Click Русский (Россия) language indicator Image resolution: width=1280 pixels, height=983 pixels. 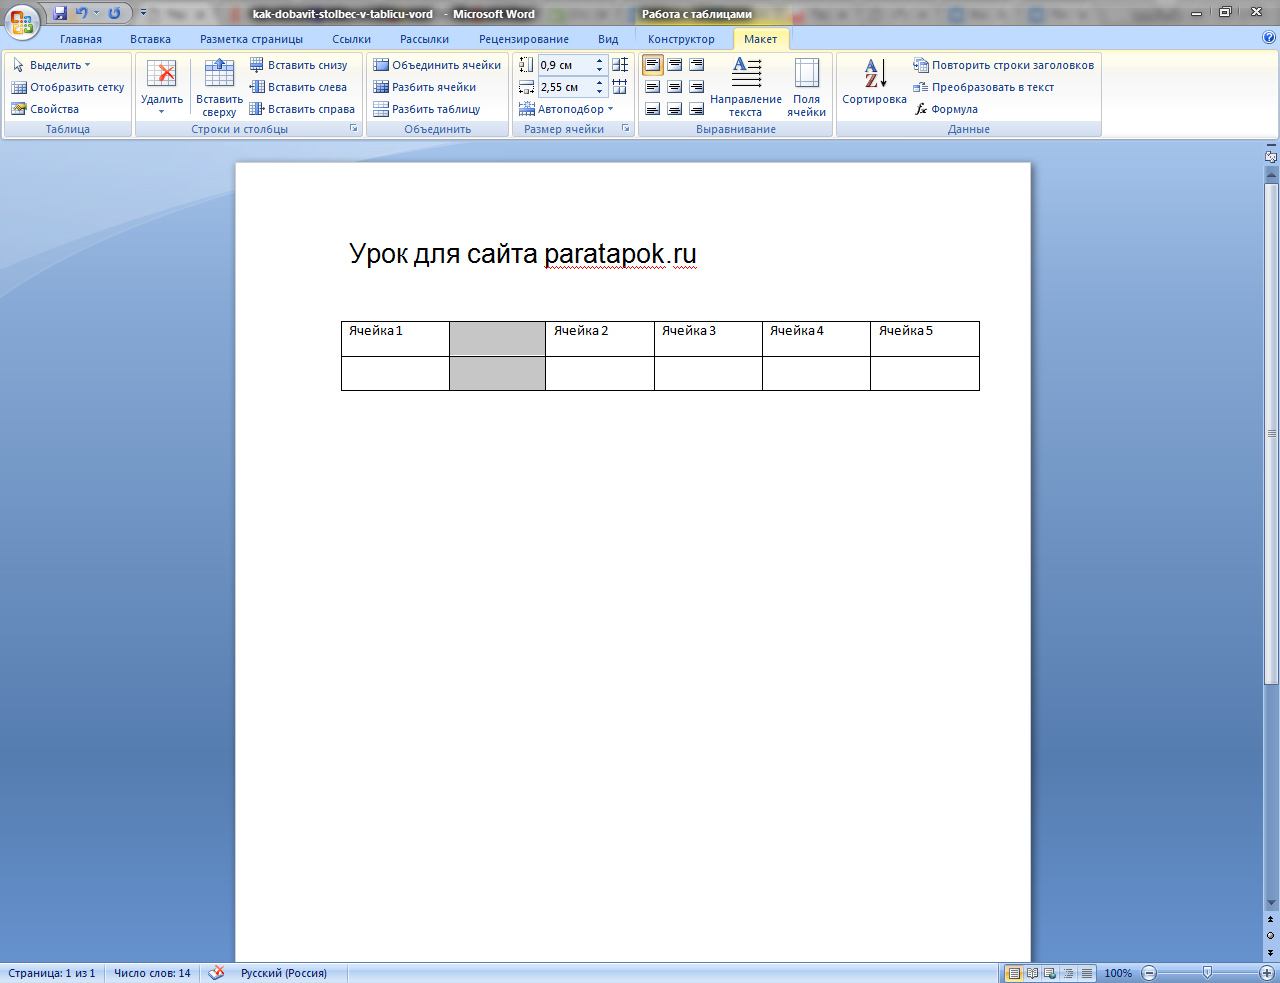284,973
